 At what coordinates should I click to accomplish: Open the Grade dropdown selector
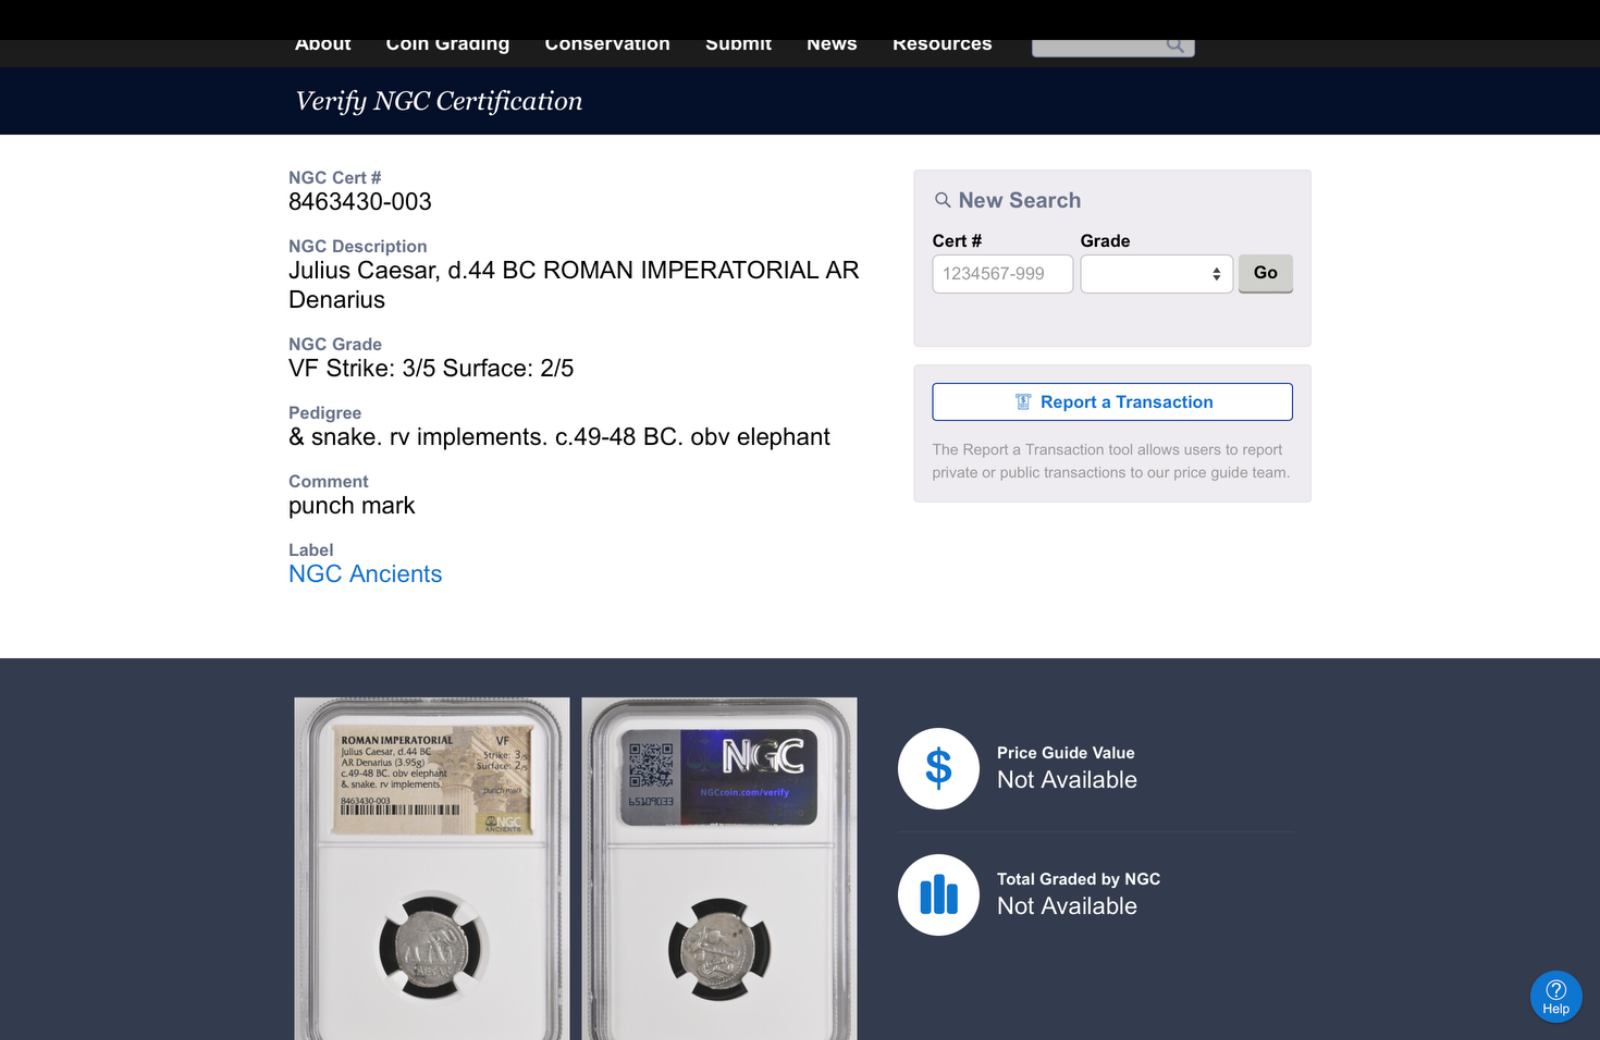pos(1156,274)
